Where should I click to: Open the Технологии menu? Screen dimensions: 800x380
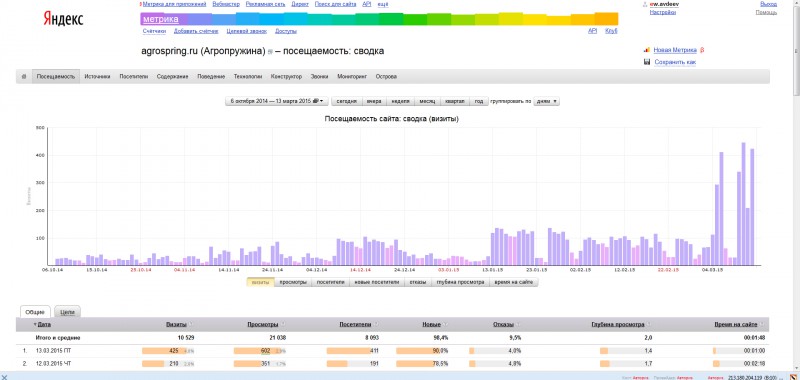(248, 77)
